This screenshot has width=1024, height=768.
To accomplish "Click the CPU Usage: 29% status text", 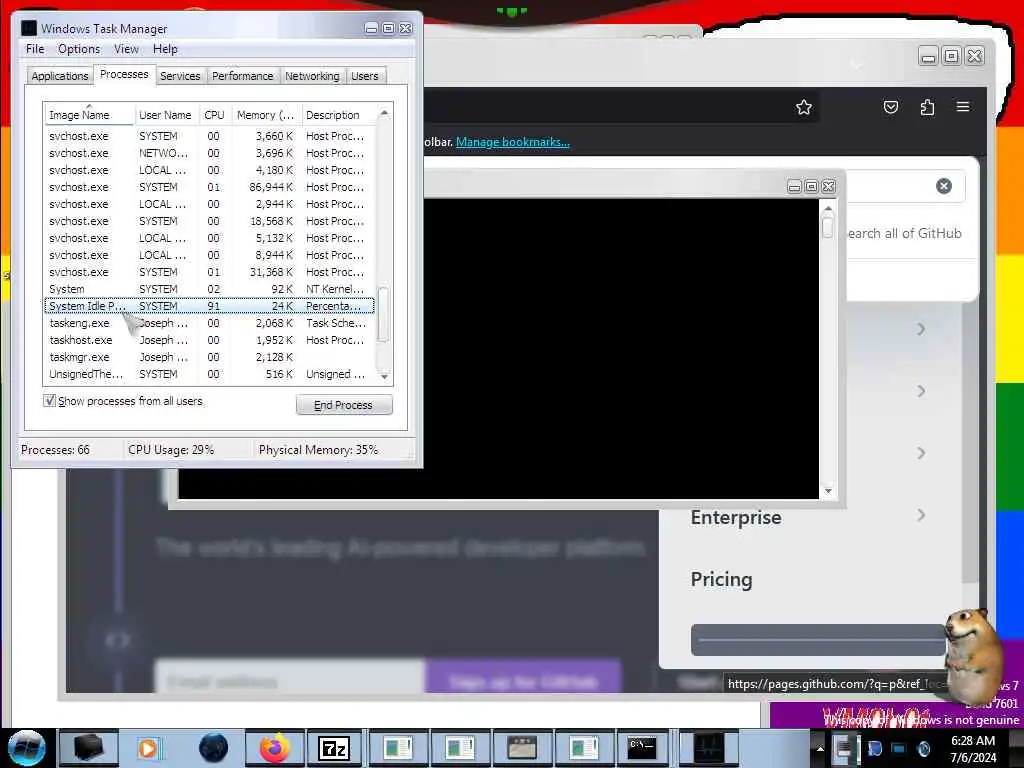I will tap(171, 450).
